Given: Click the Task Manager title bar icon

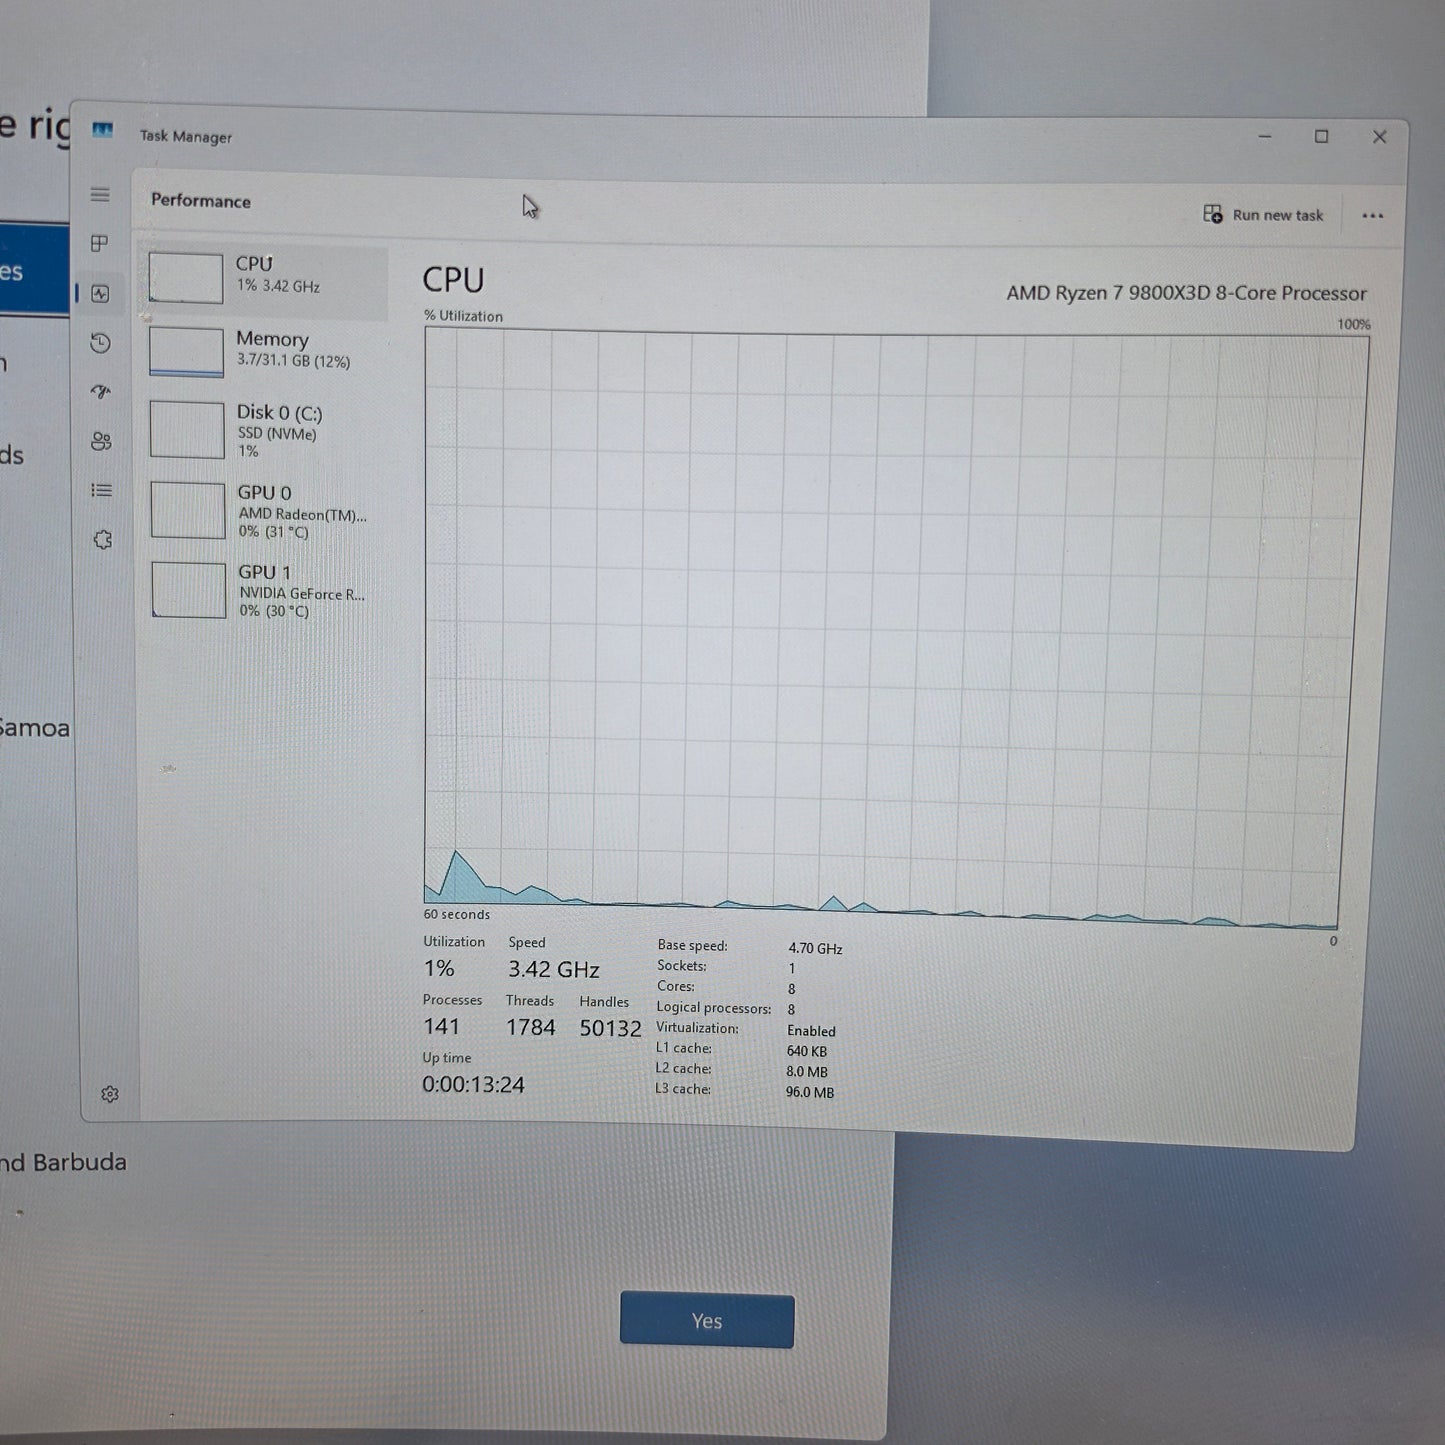Looking at the screenshot, I should point(102,130).
